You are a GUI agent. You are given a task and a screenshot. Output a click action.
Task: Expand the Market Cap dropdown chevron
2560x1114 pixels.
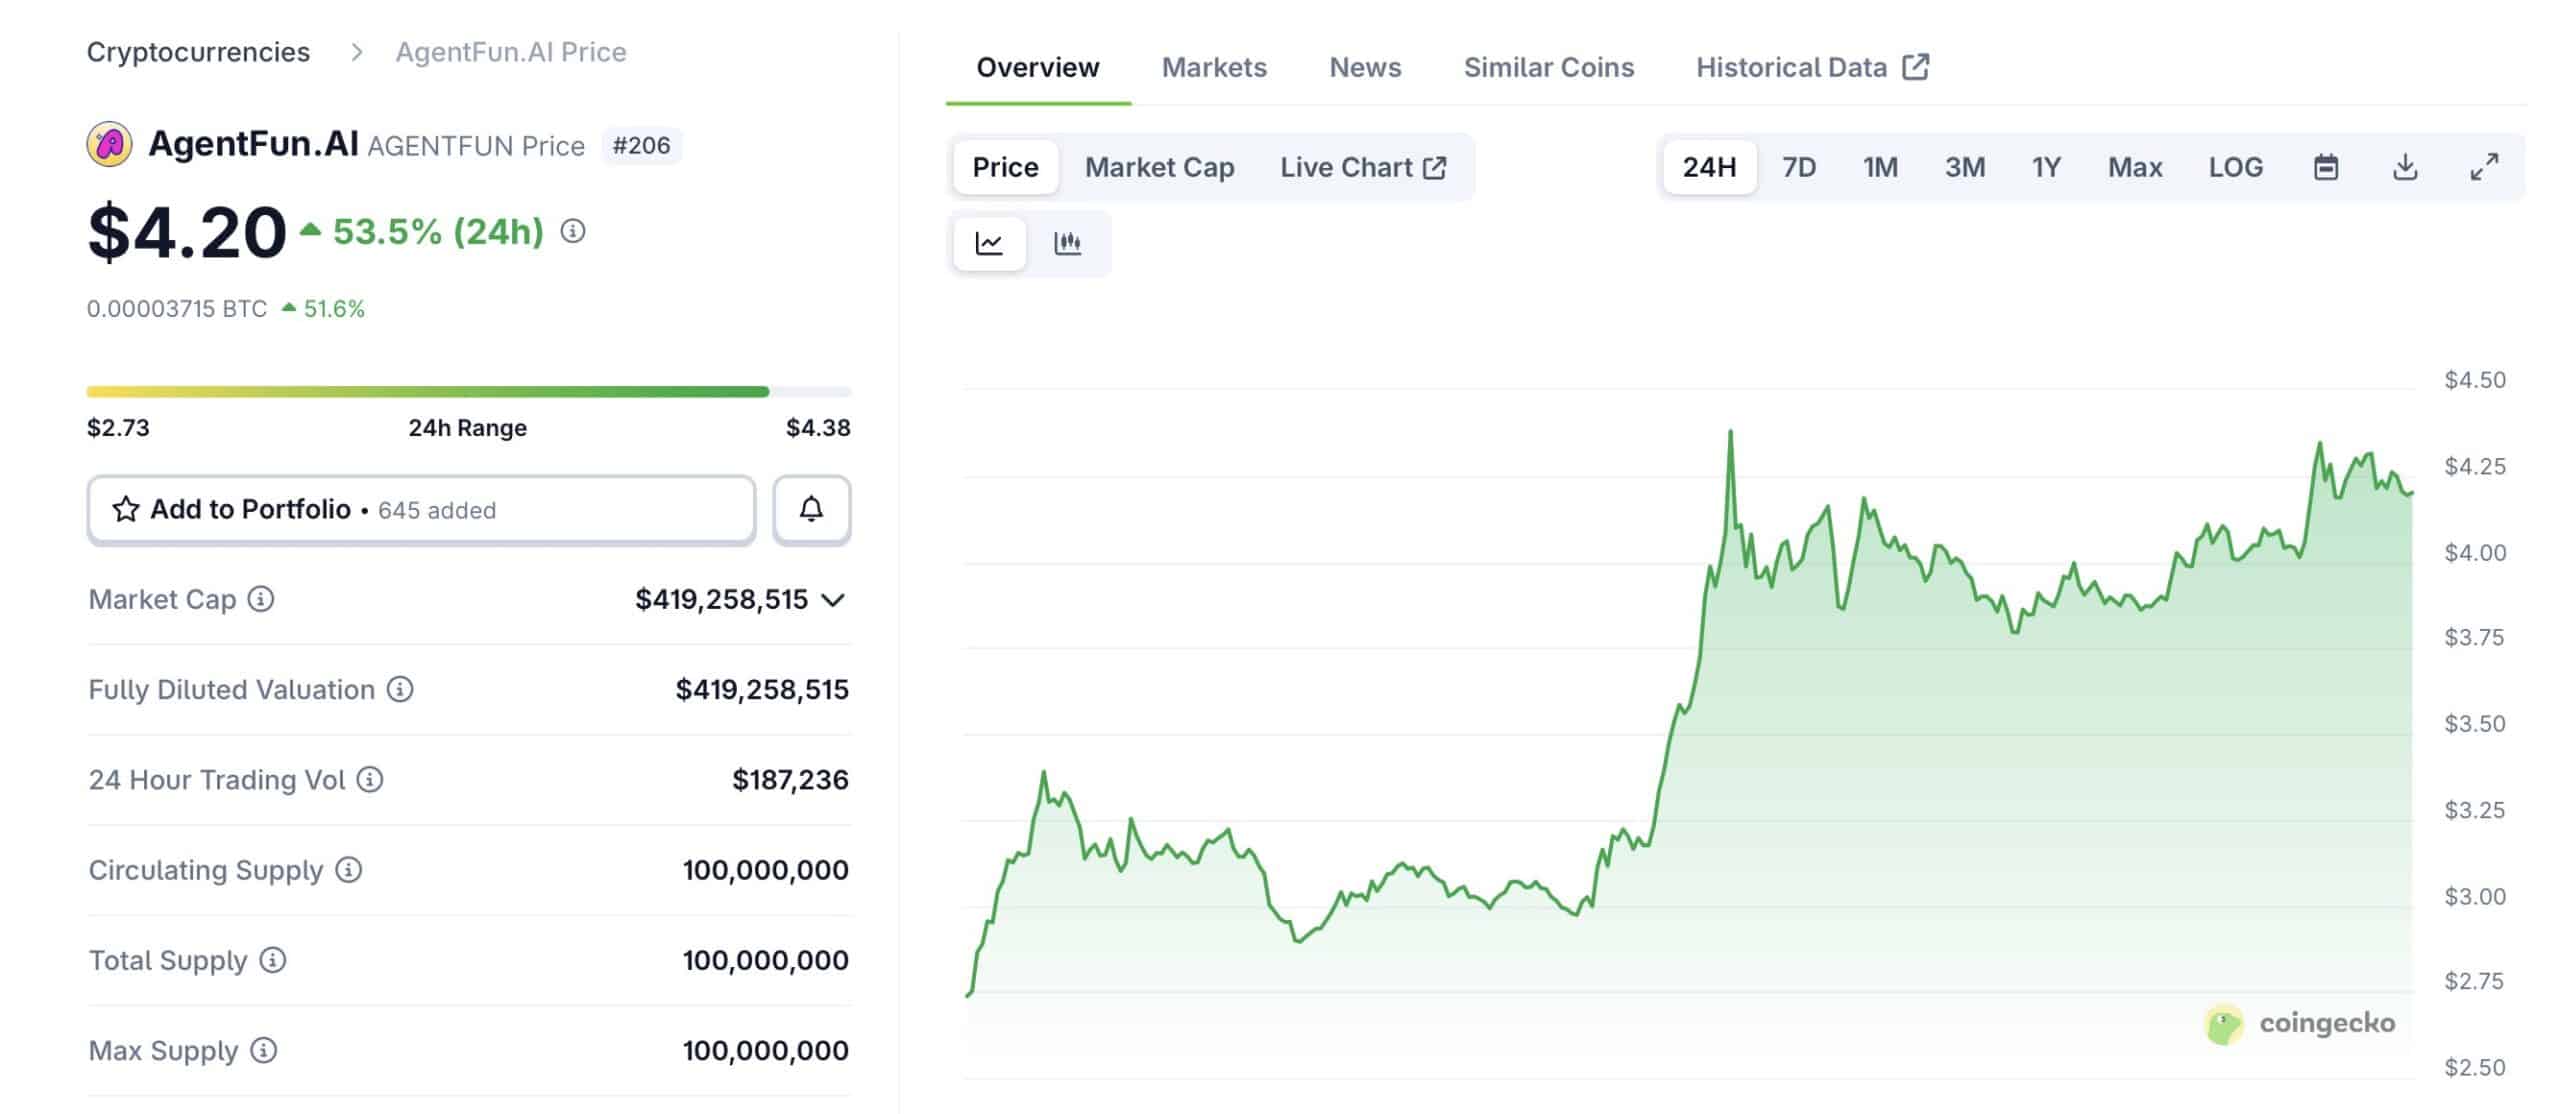tap(833, 600)
